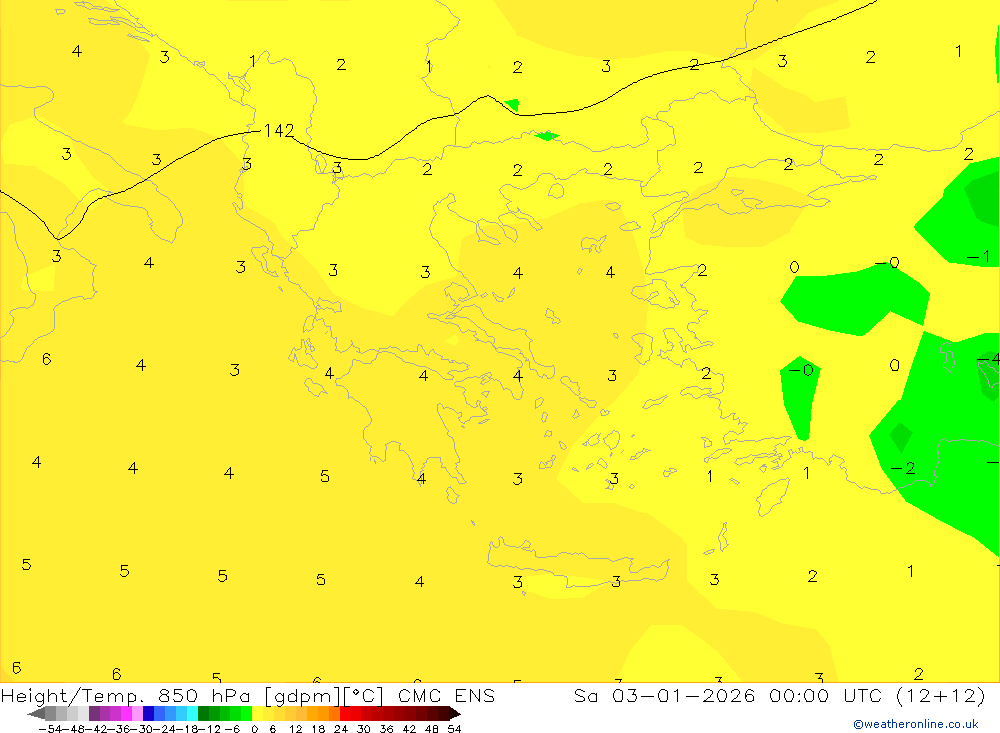Click the red legend swatch above 24
Screen dimensions: 1000x733
click(345, 714)
